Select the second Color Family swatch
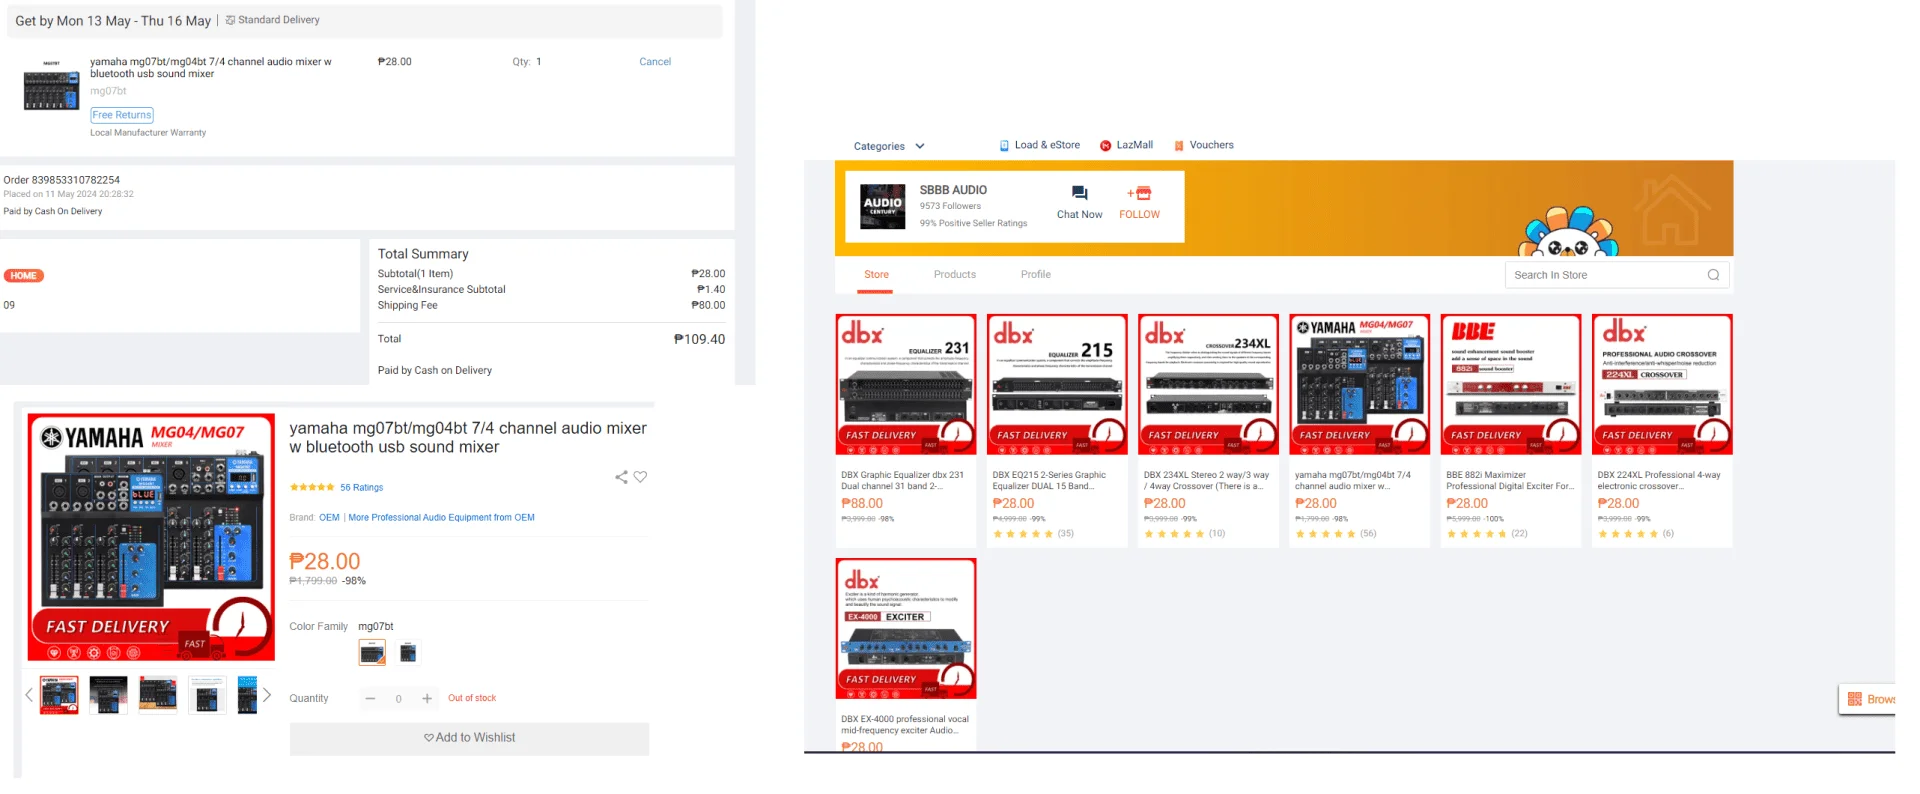The image size is (1920, 794). coord(408,653)
